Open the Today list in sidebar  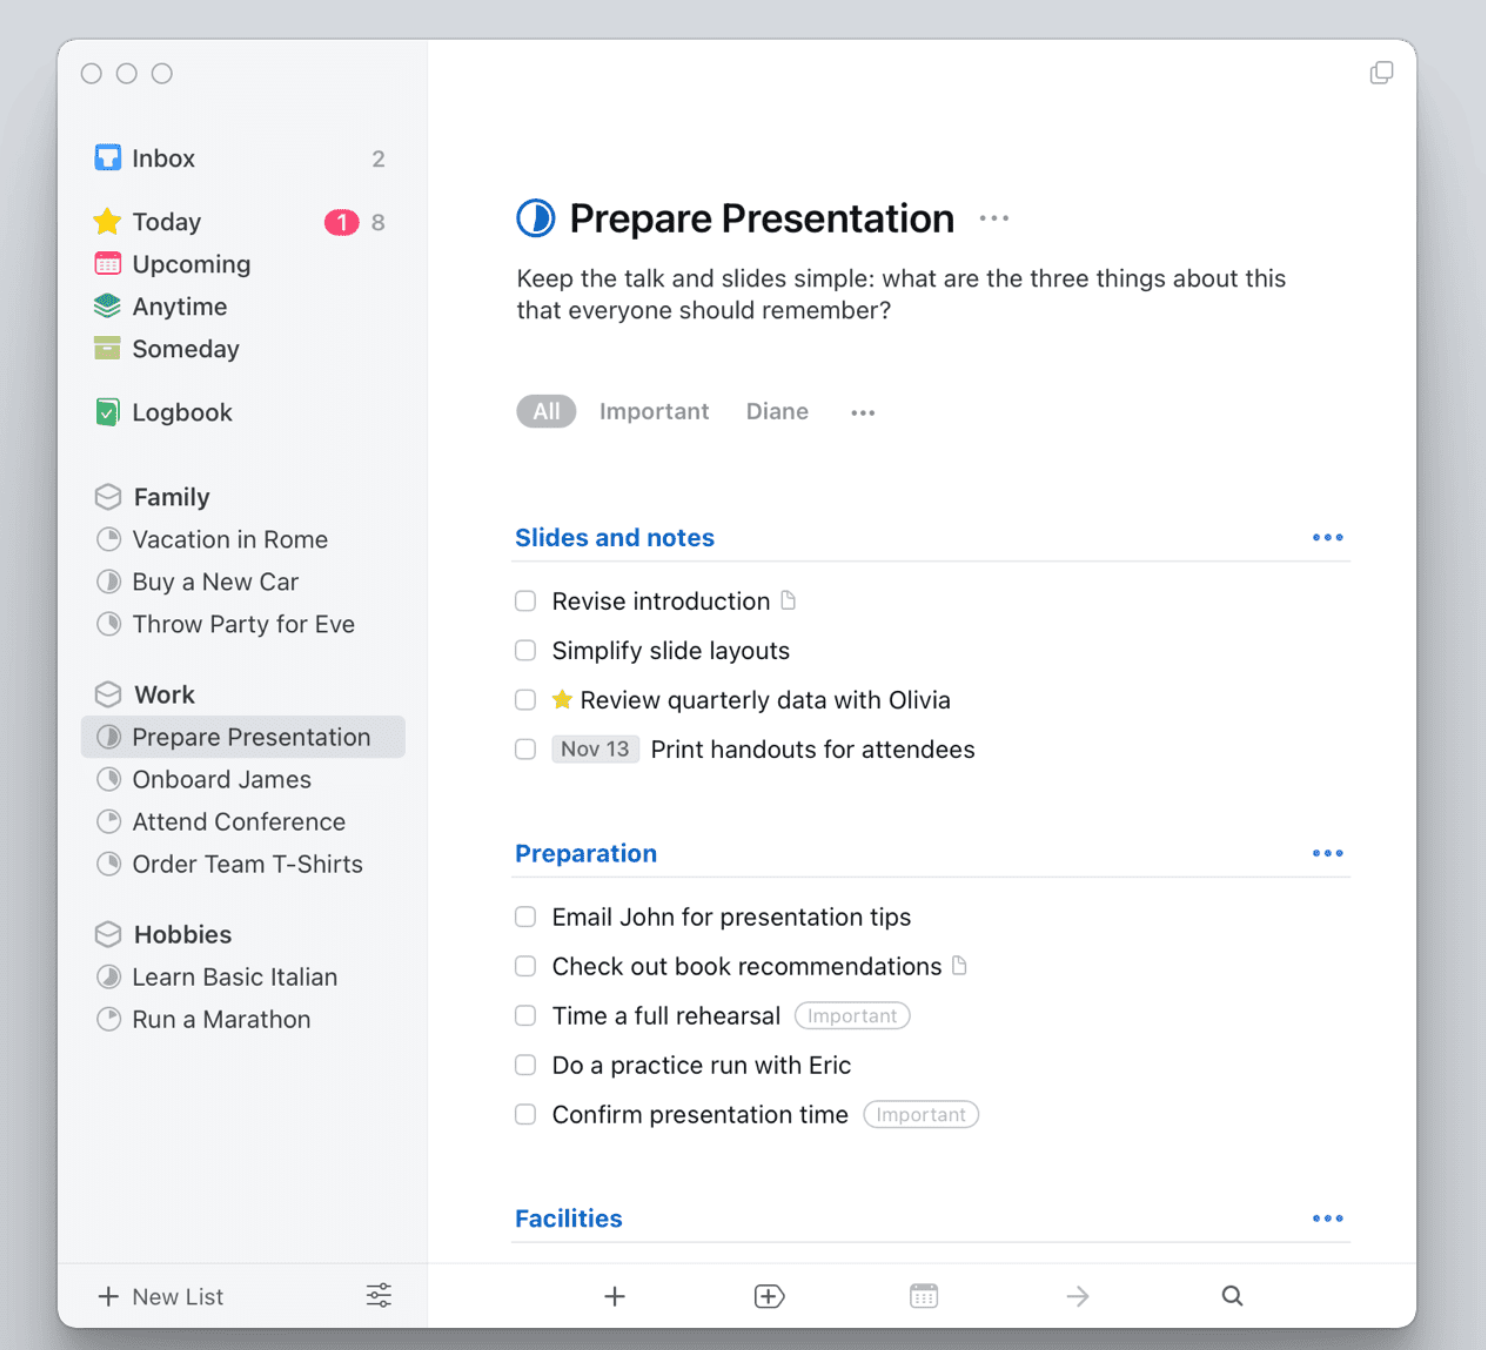tap(166, 222)
